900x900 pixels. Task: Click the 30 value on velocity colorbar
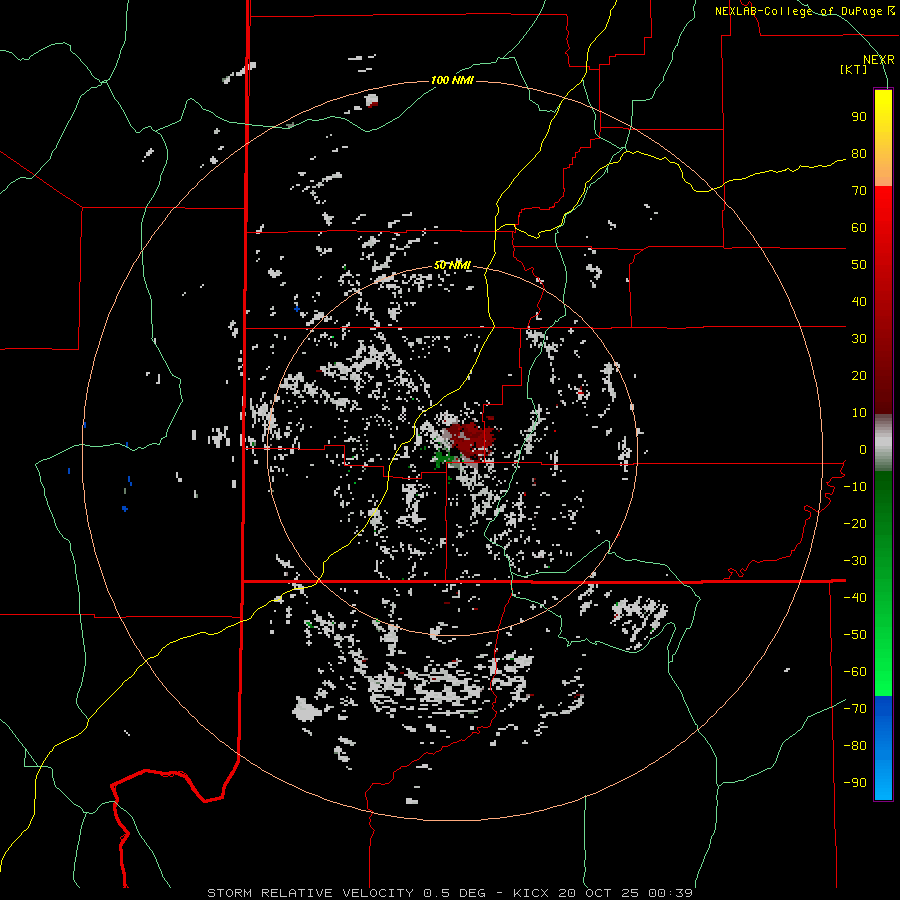coord(859,339)
